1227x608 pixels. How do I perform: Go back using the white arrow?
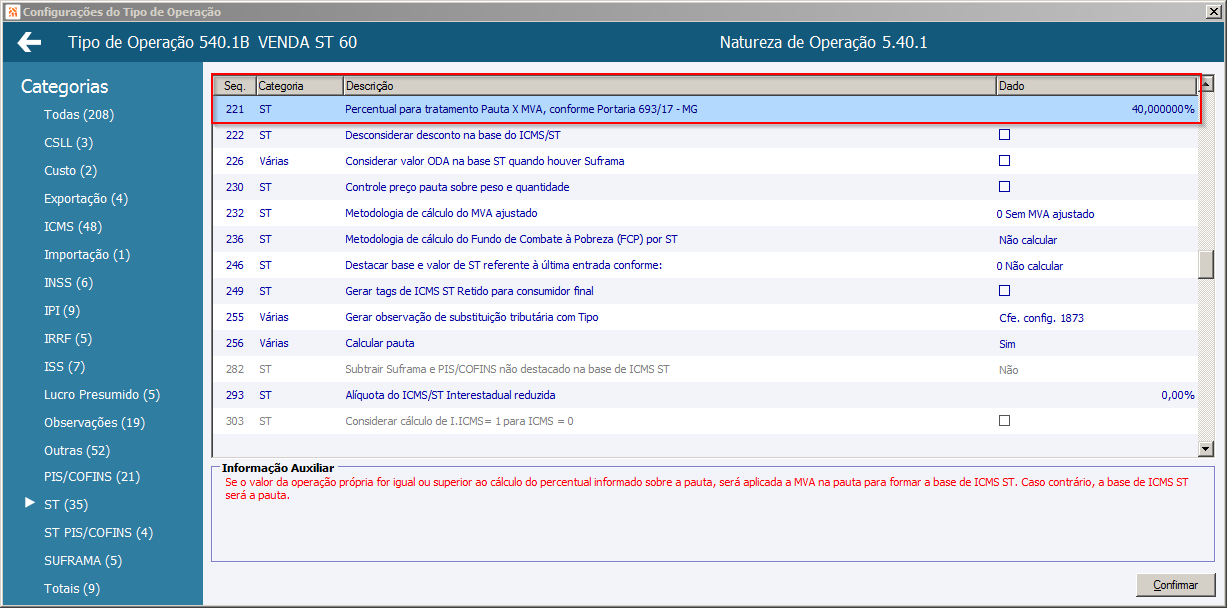[30, 42]
